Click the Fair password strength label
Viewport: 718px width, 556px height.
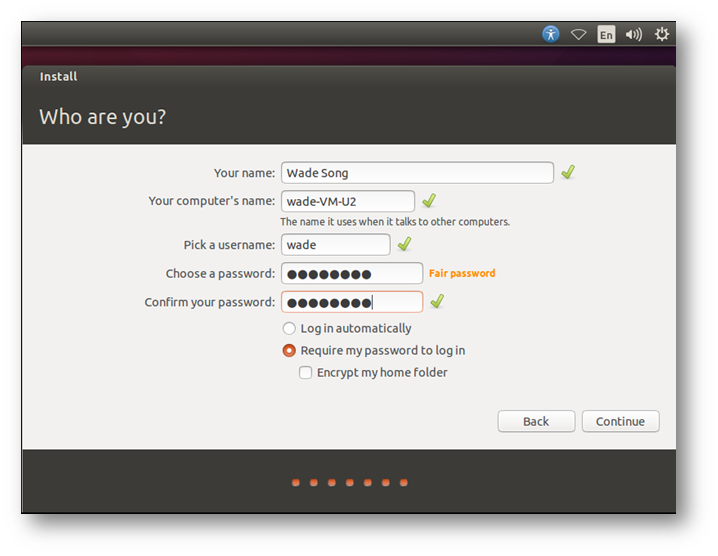pos(462,273)
